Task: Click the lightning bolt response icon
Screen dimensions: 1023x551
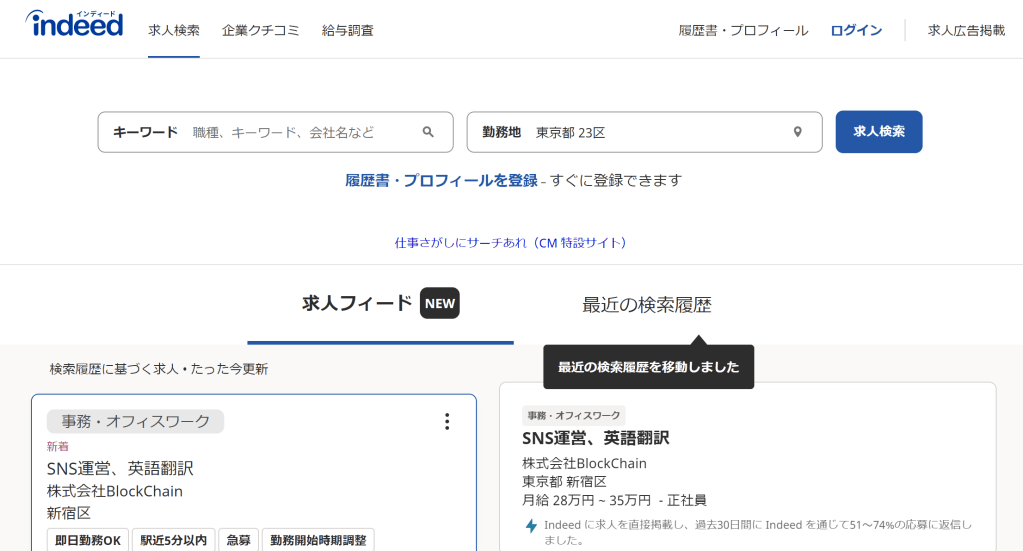Action: [x=531, y=526]
